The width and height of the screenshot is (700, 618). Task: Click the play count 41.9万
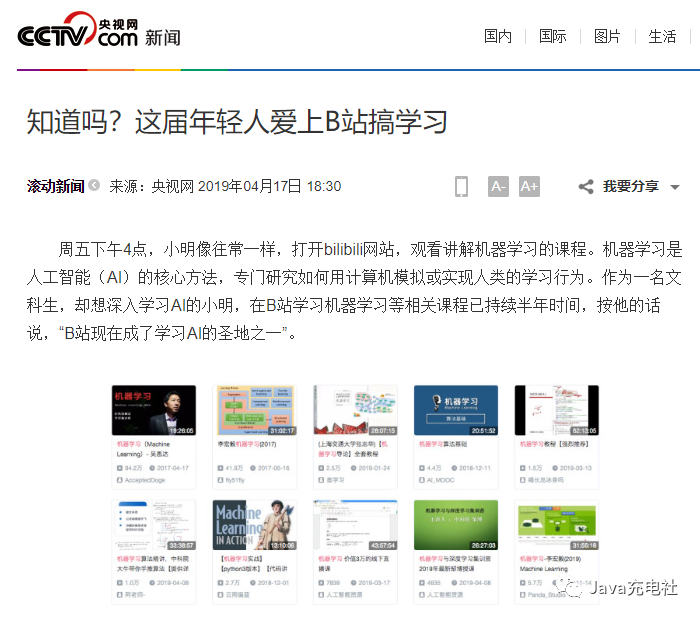tap(234, 468)
